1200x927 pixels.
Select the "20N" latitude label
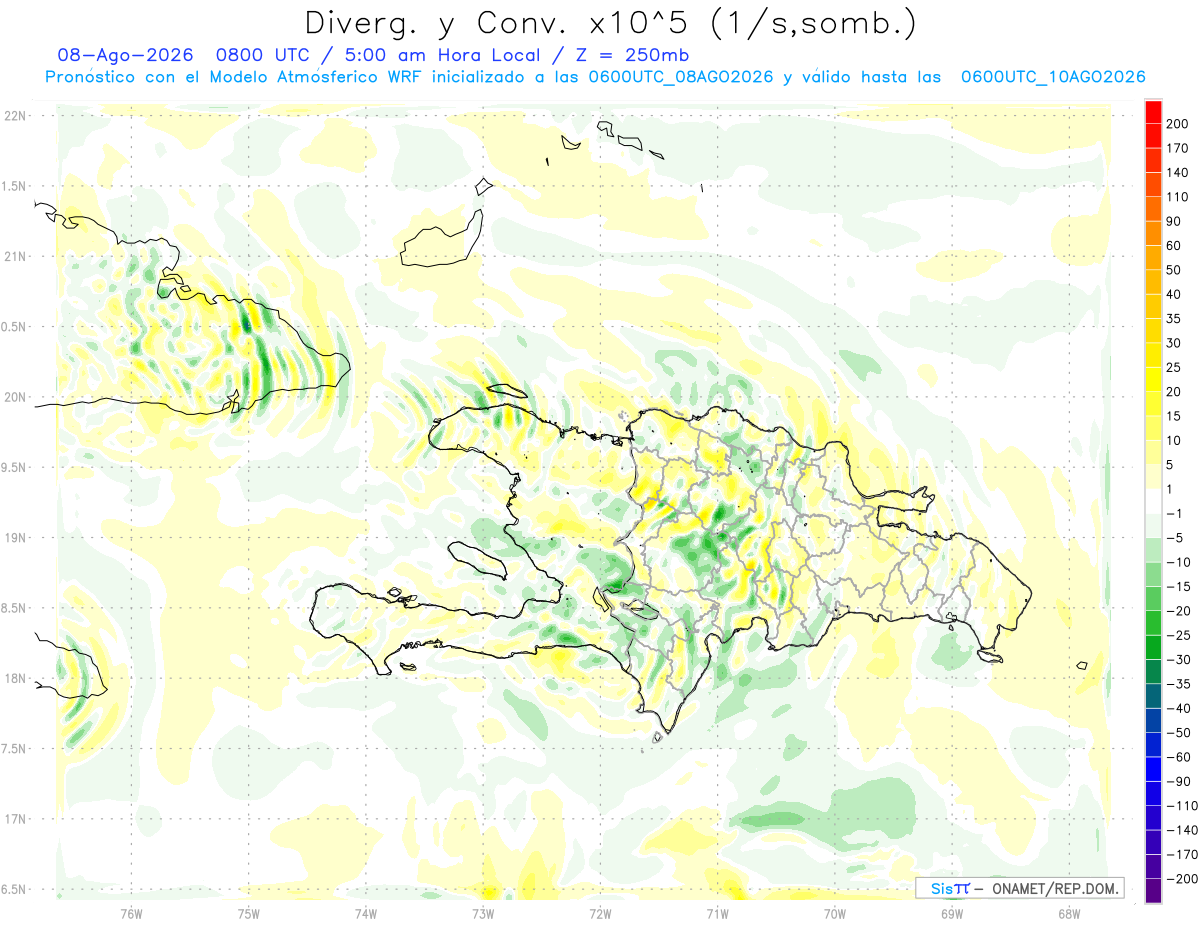[14, 397]
